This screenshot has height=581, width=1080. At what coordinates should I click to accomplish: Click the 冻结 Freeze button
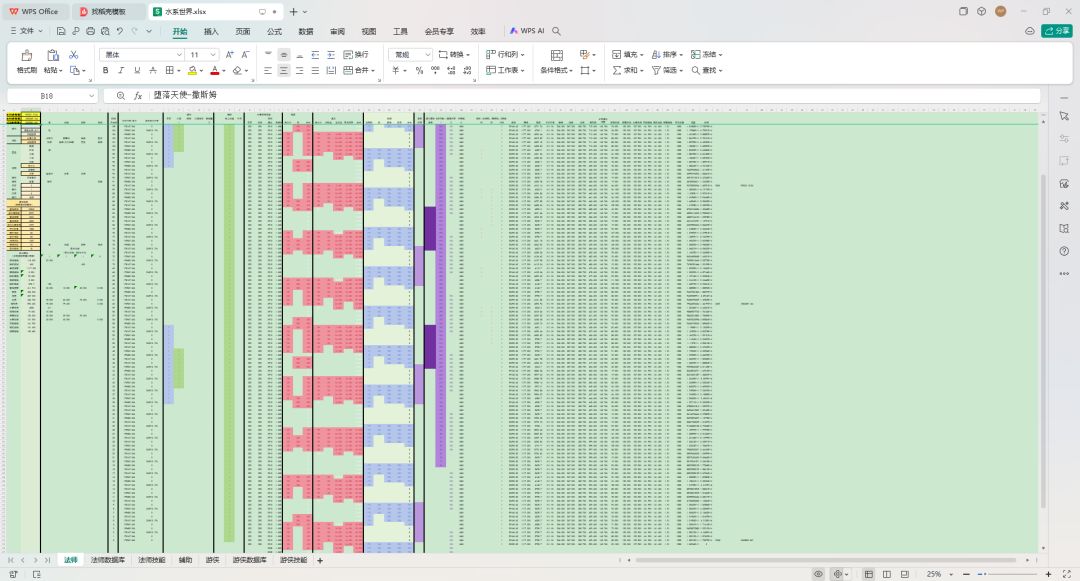point(707,54)
